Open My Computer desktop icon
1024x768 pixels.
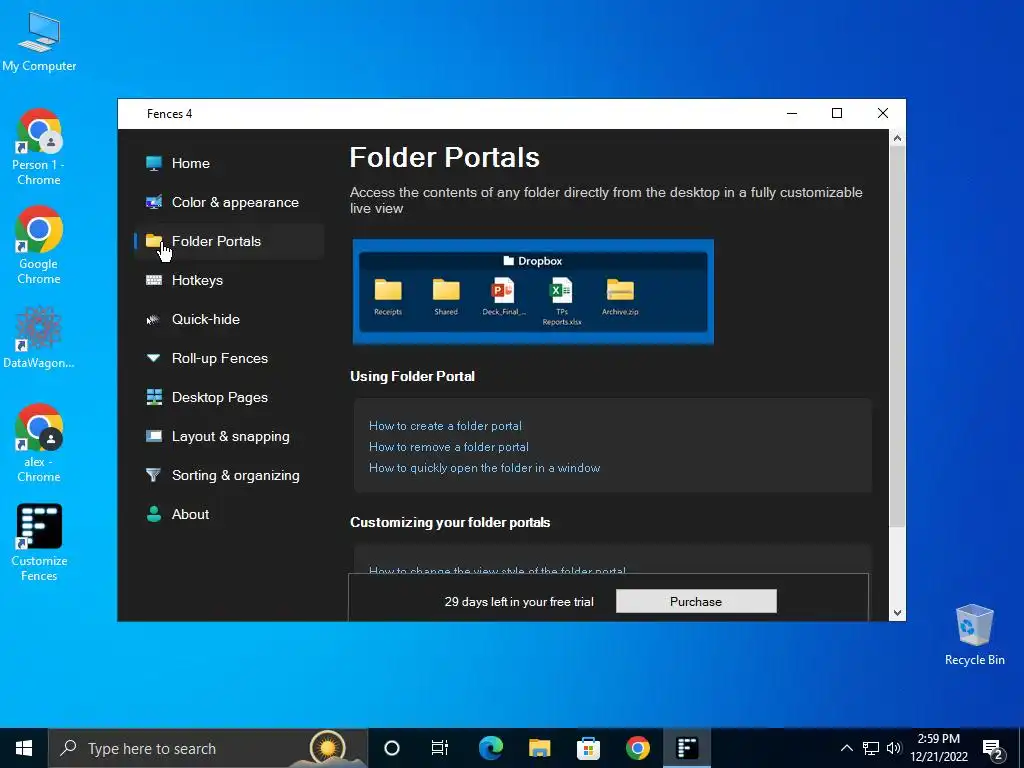tap(39, 42)
